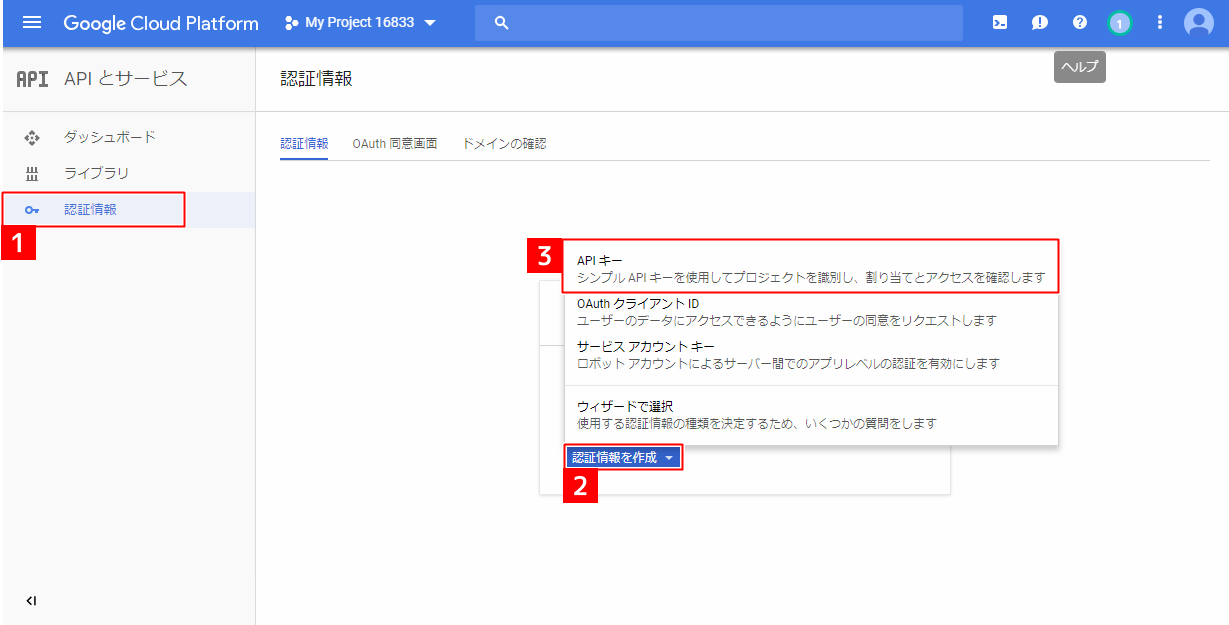Screen dimensions: 1229x625
Task: Open the three-dot settings menu
Action: coord(1160,22)
